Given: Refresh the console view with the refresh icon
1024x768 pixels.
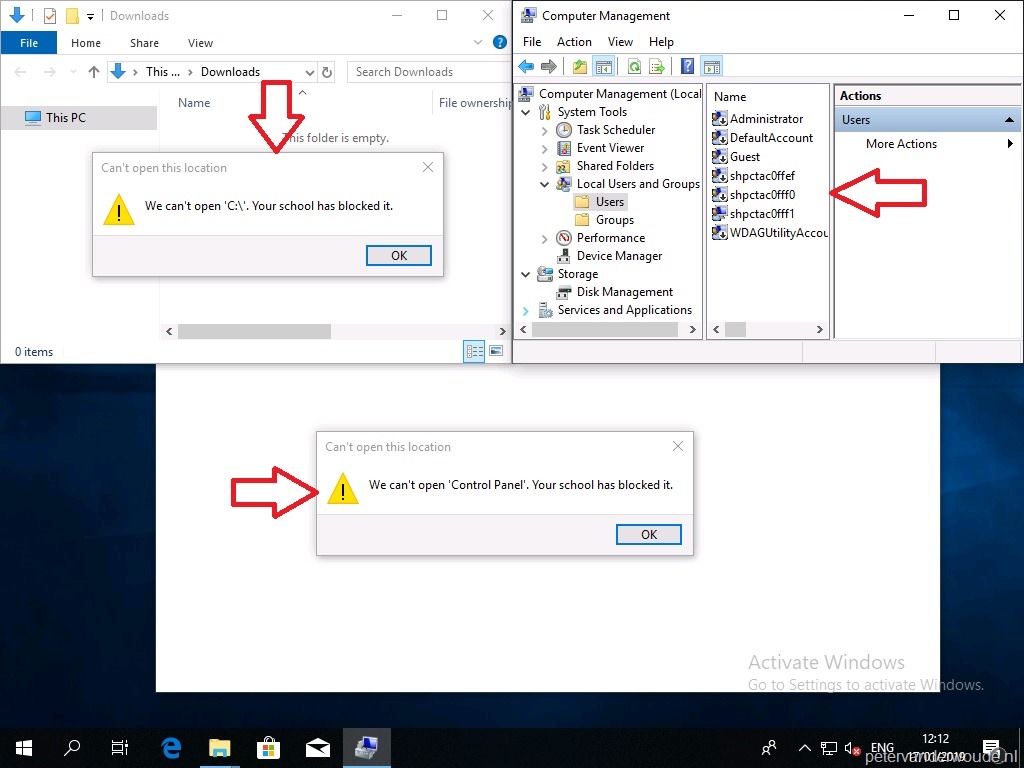Looking at the screenshot, I should click(x=633, y=66).
